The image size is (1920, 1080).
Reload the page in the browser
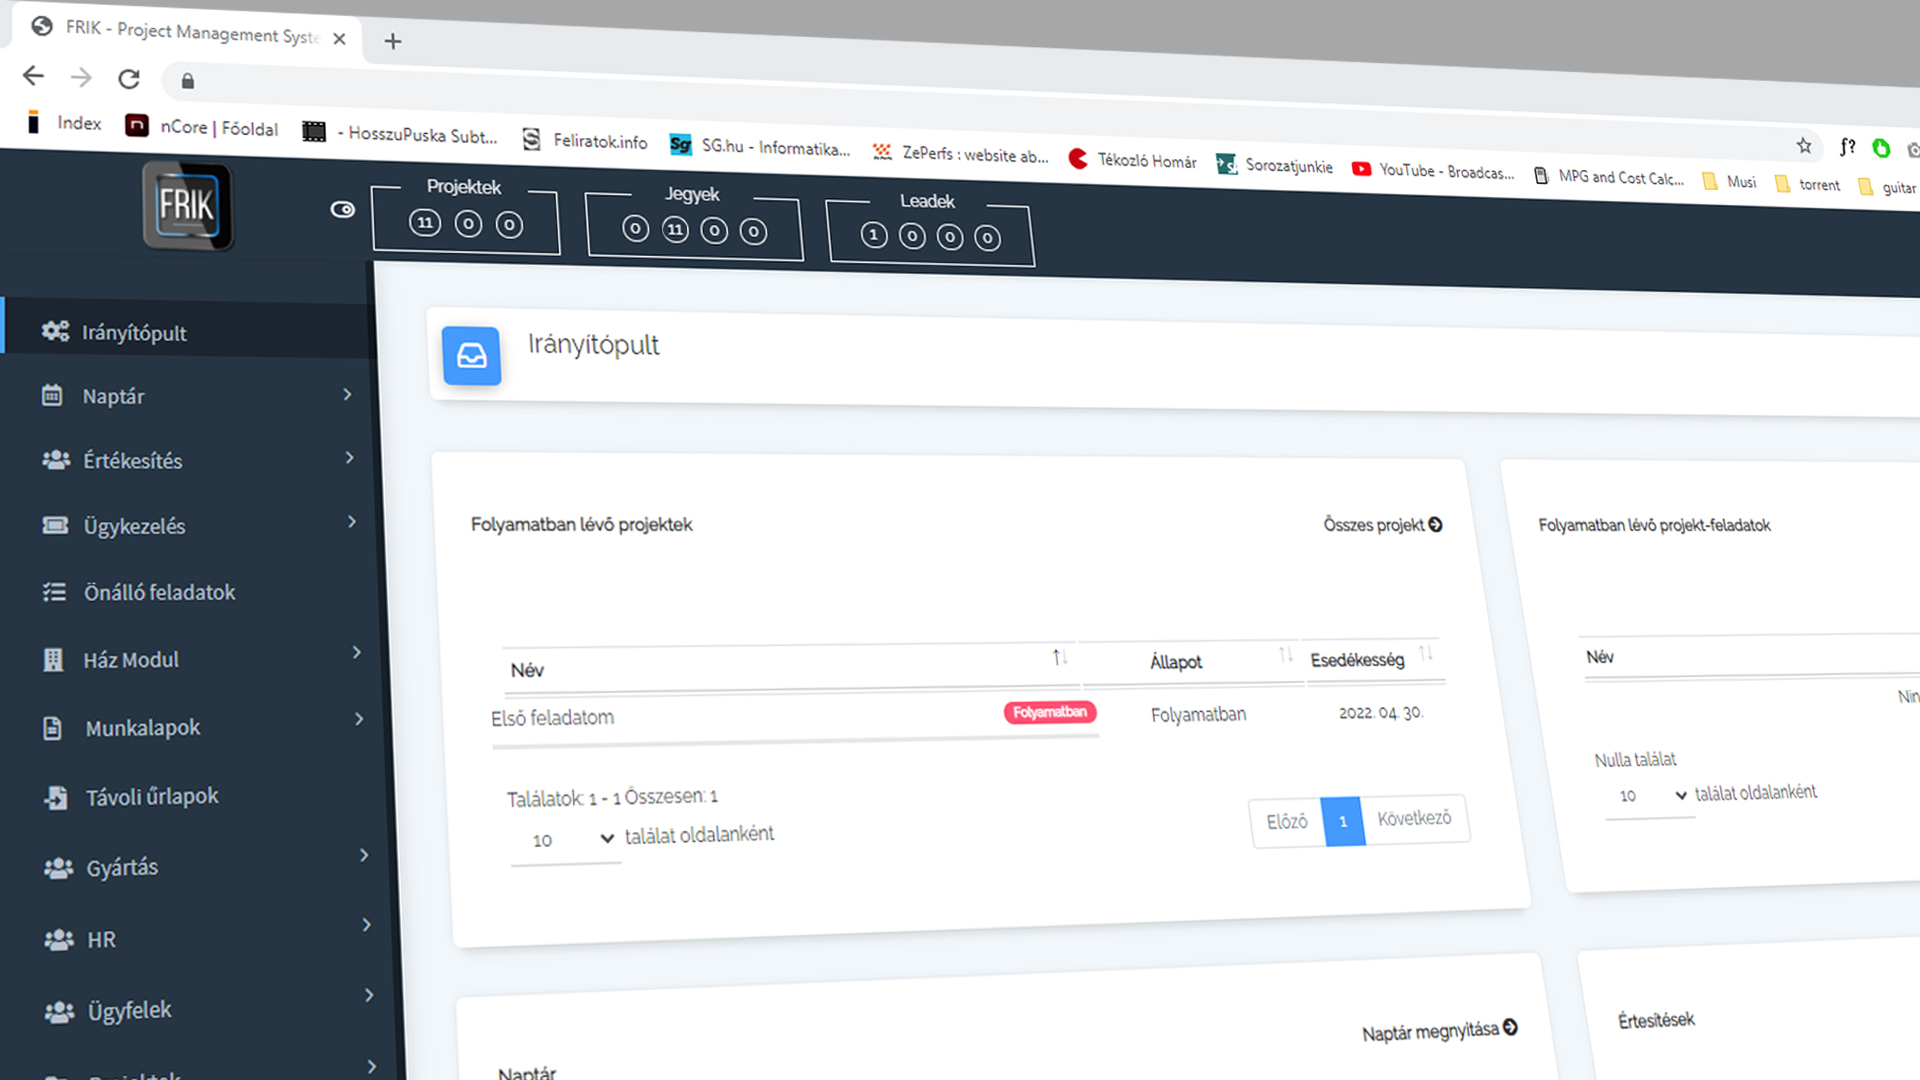click(x=129, y=79)
